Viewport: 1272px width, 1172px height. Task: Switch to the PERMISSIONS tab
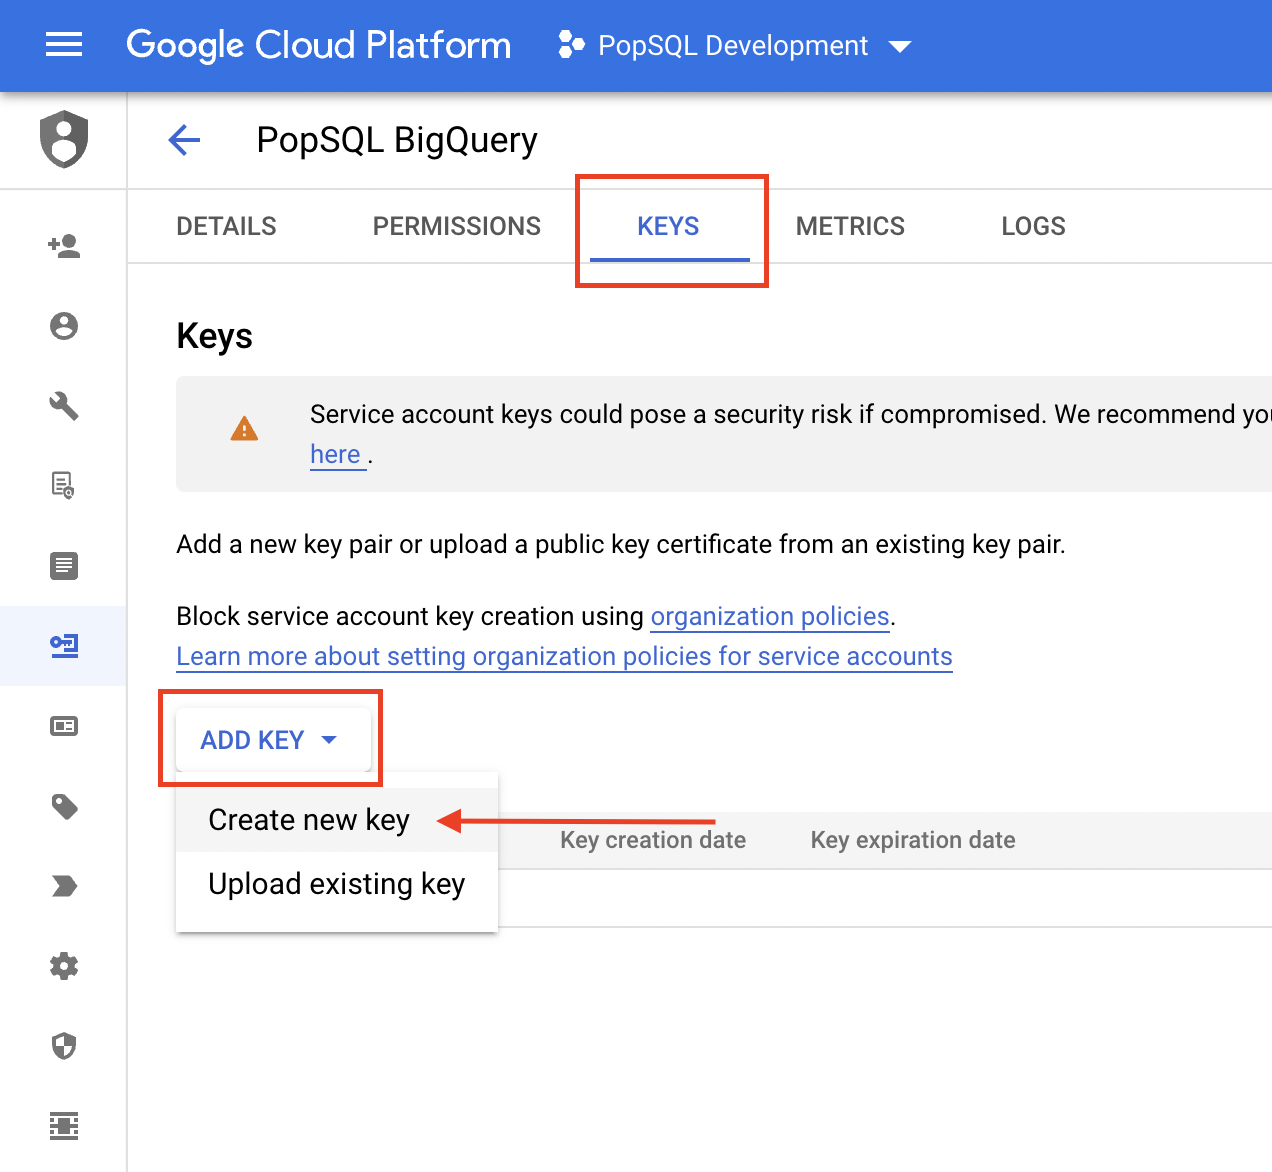tap(456, 227)
